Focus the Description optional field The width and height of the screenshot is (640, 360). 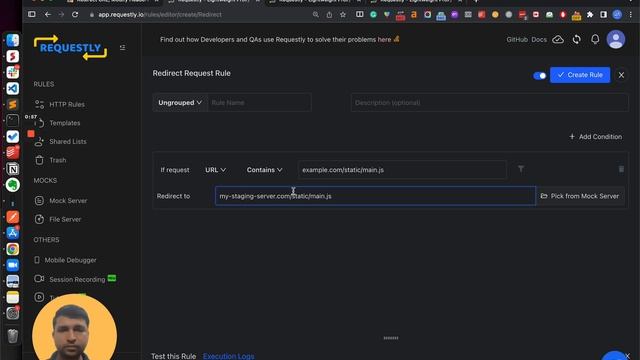(489, 103)
